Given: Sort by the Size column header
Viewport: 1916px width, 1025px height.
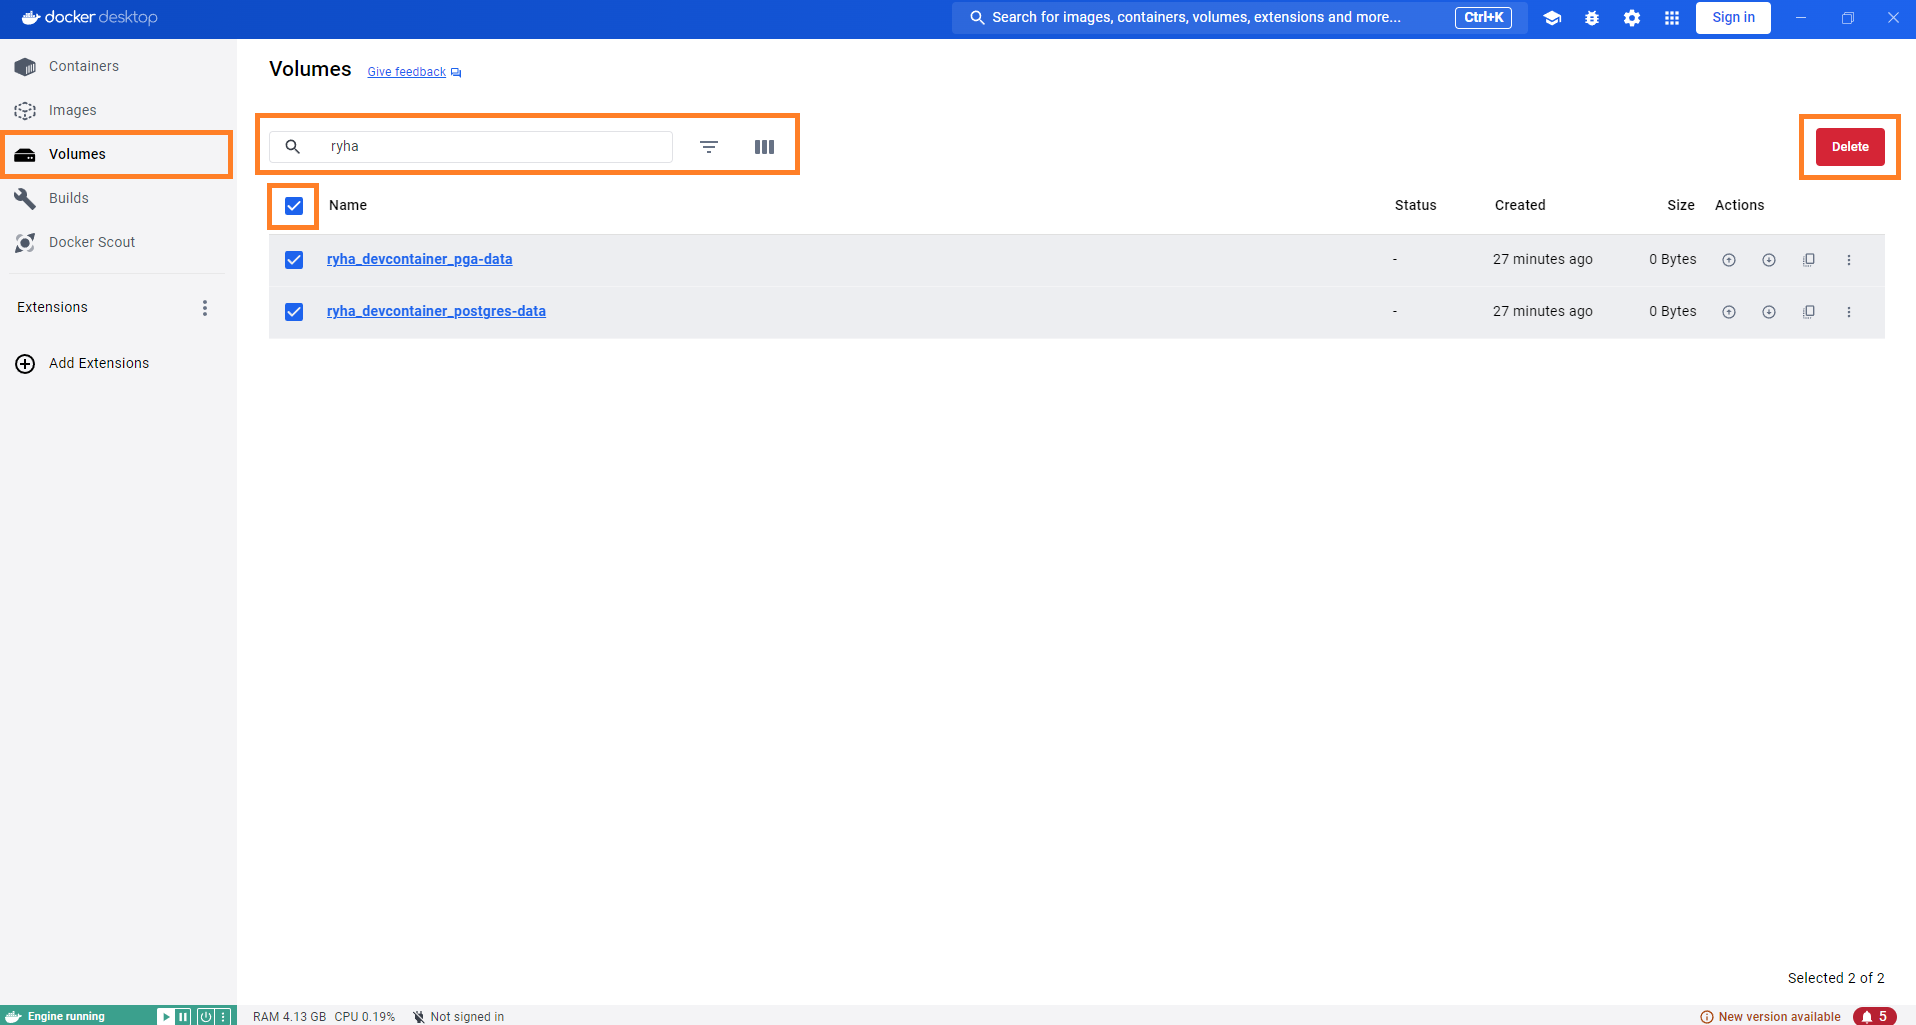Looking at the screenshot, I should pos(1680,205).
